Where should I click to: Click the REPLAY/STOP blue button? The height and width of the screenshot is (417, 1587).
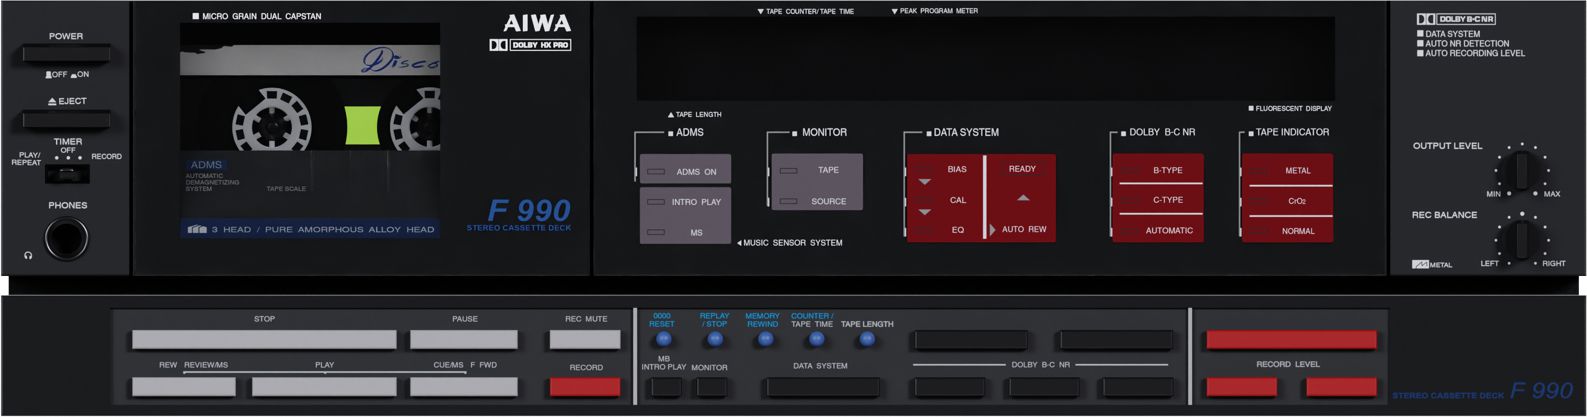(x=714, y=339)
